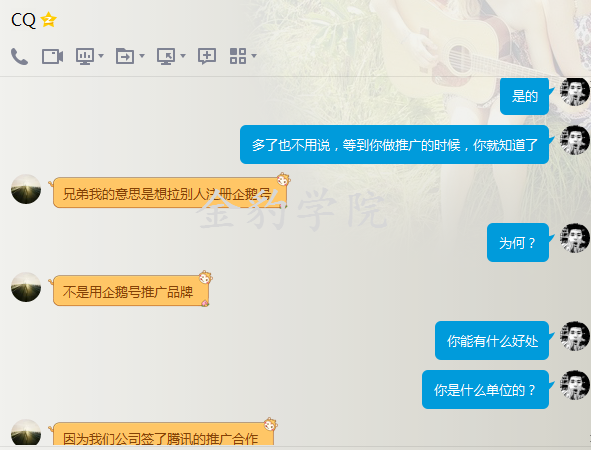
Task: Expand the remote desktop dropdown arrow
Action: (183, 56)
